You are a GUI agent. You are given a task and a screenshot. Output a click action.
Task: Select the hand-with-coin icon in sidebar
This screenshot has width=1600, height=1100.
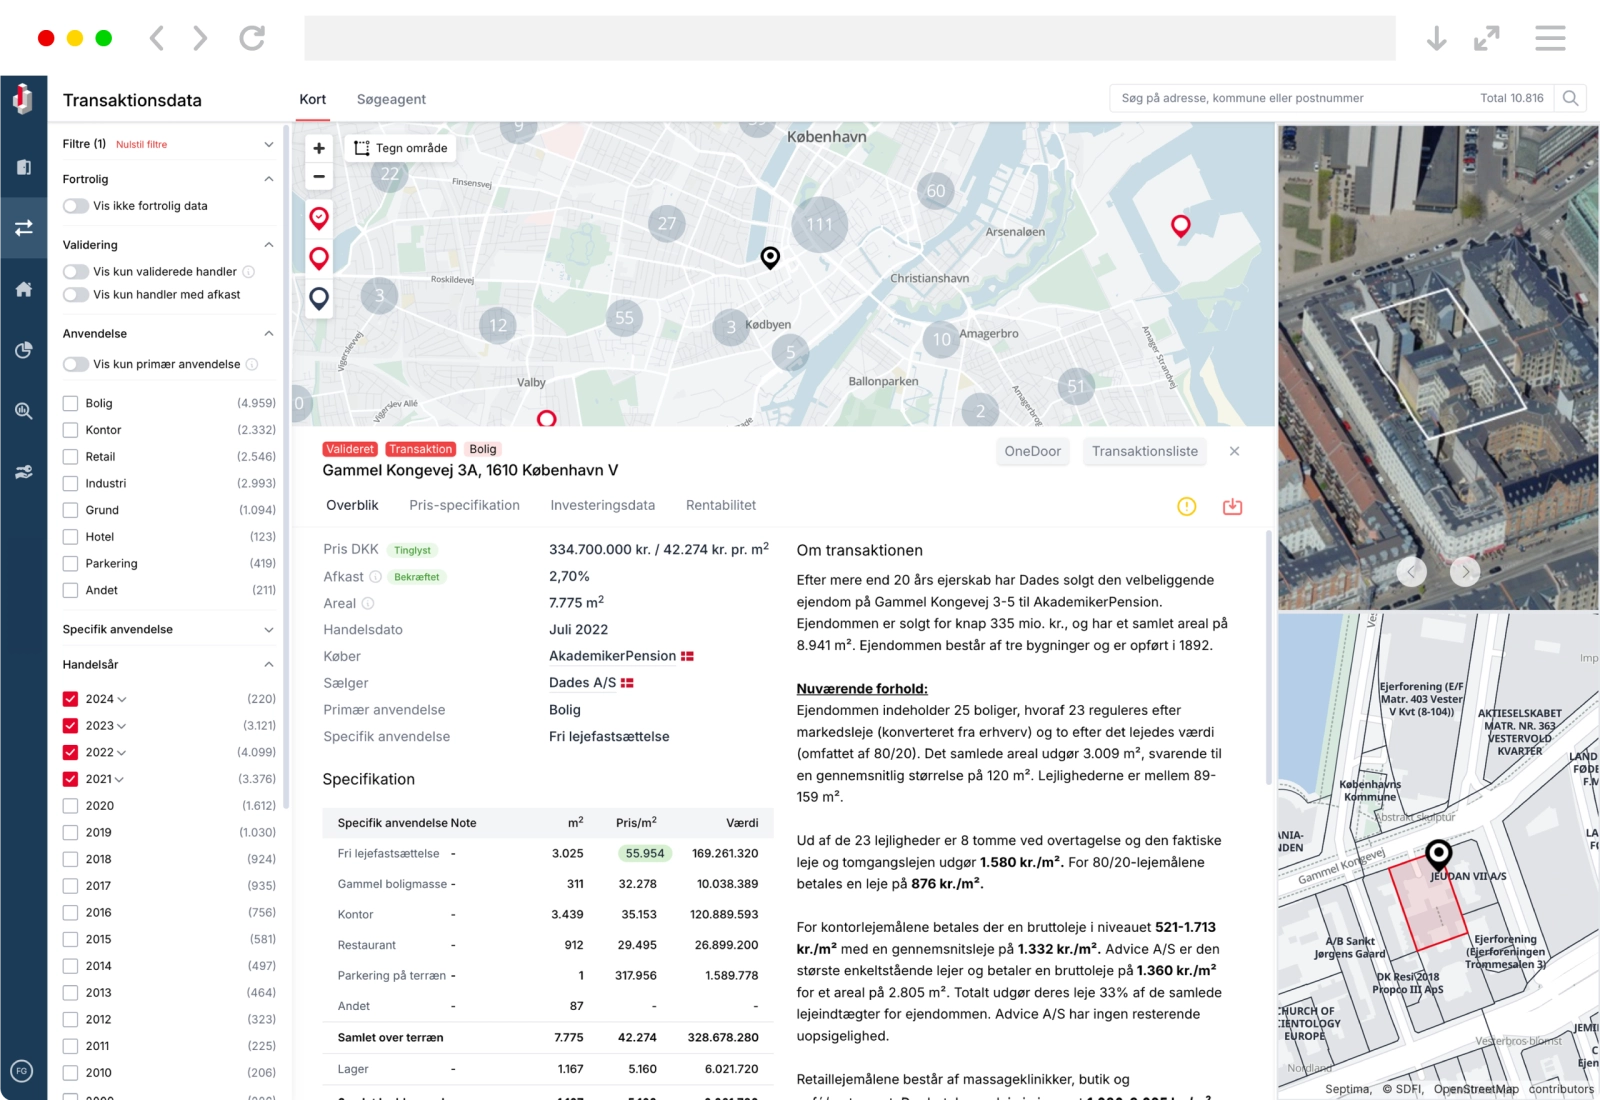(23, 471)
